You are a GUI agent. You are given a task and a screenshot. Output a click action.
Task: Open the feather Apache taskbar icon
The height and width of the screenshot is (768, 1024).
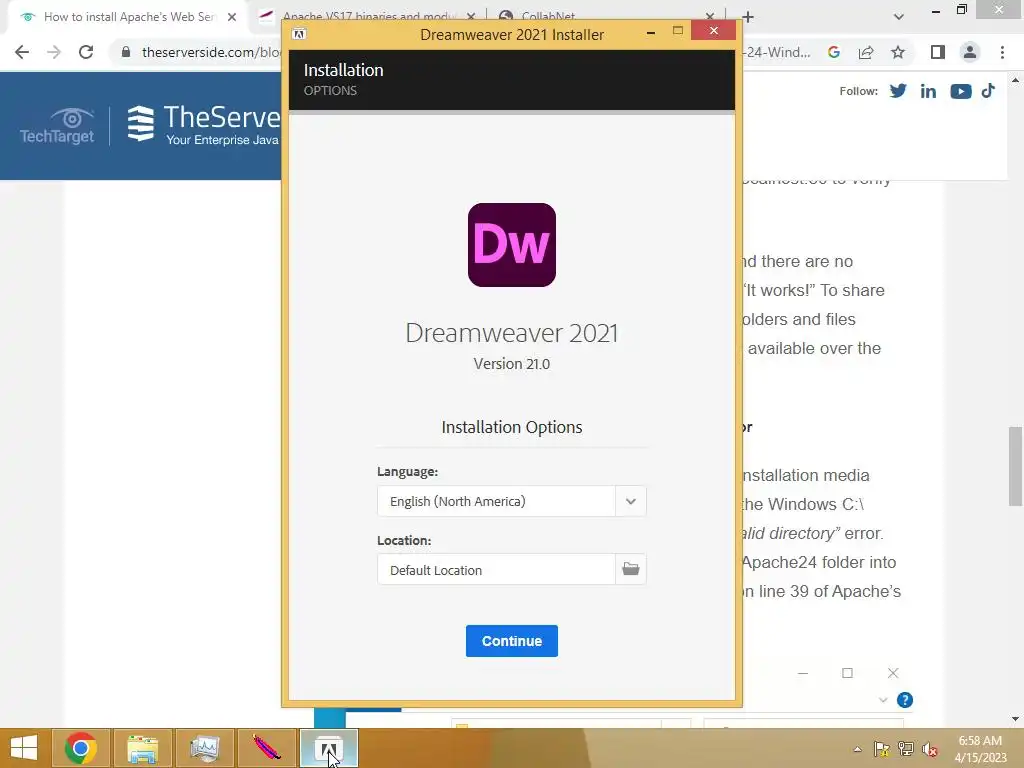266,748
